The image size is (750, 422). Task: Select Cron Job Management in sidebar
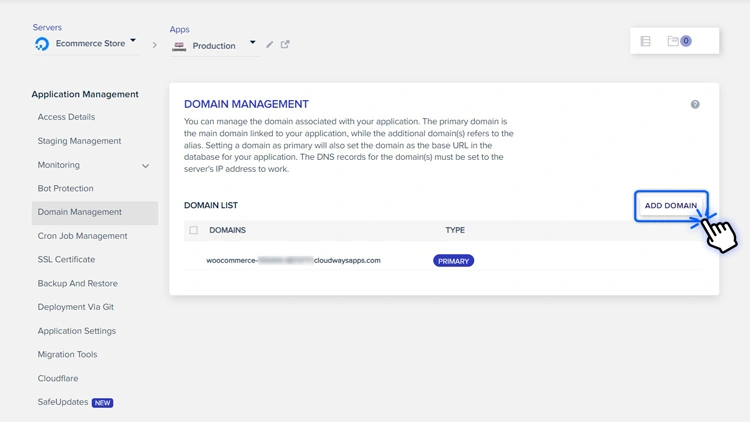click(x=82, y=236)
